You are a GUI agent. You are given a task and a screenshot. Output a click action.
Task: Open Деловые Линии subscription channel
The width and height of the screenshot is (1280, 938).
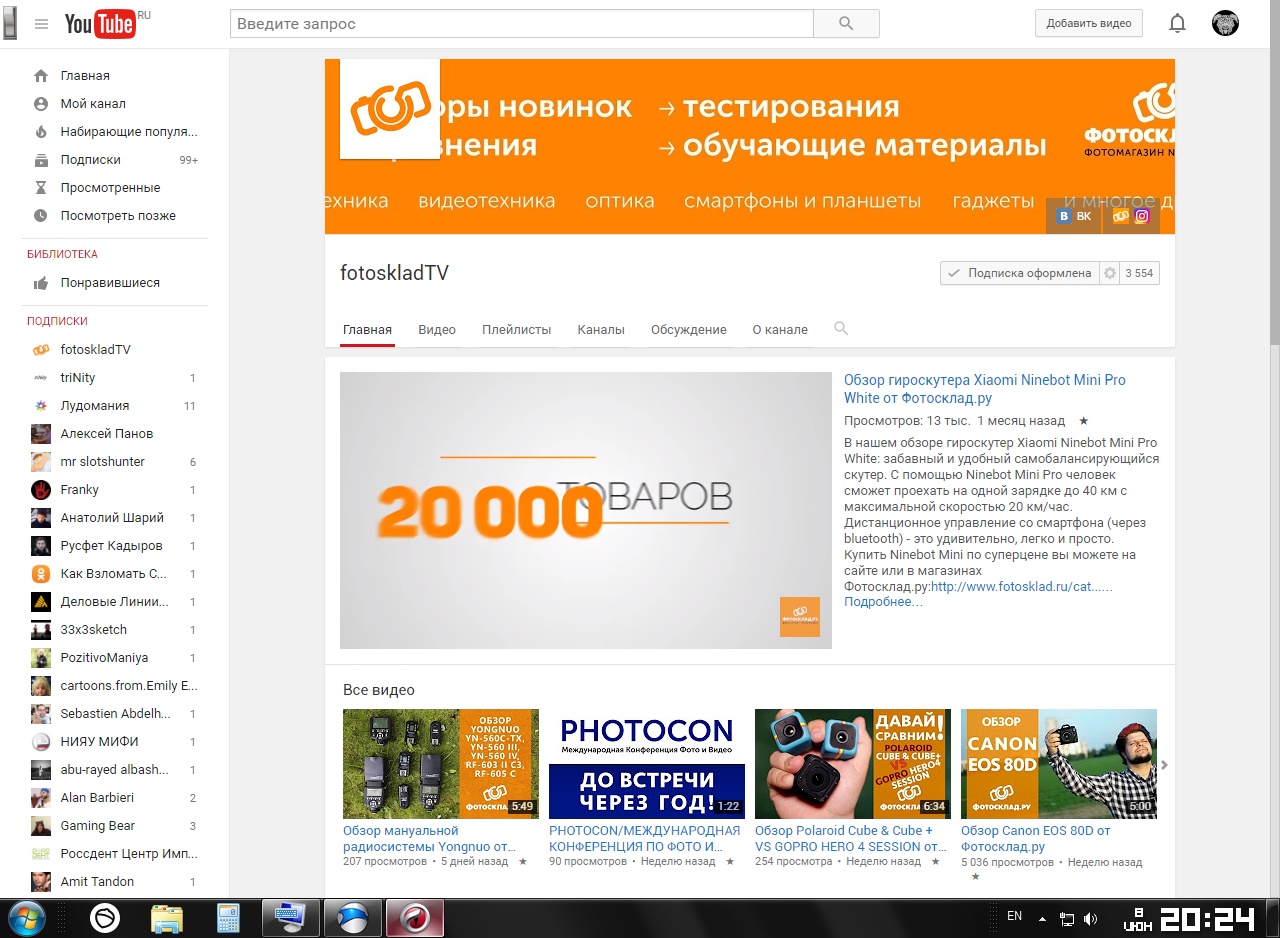115,602
